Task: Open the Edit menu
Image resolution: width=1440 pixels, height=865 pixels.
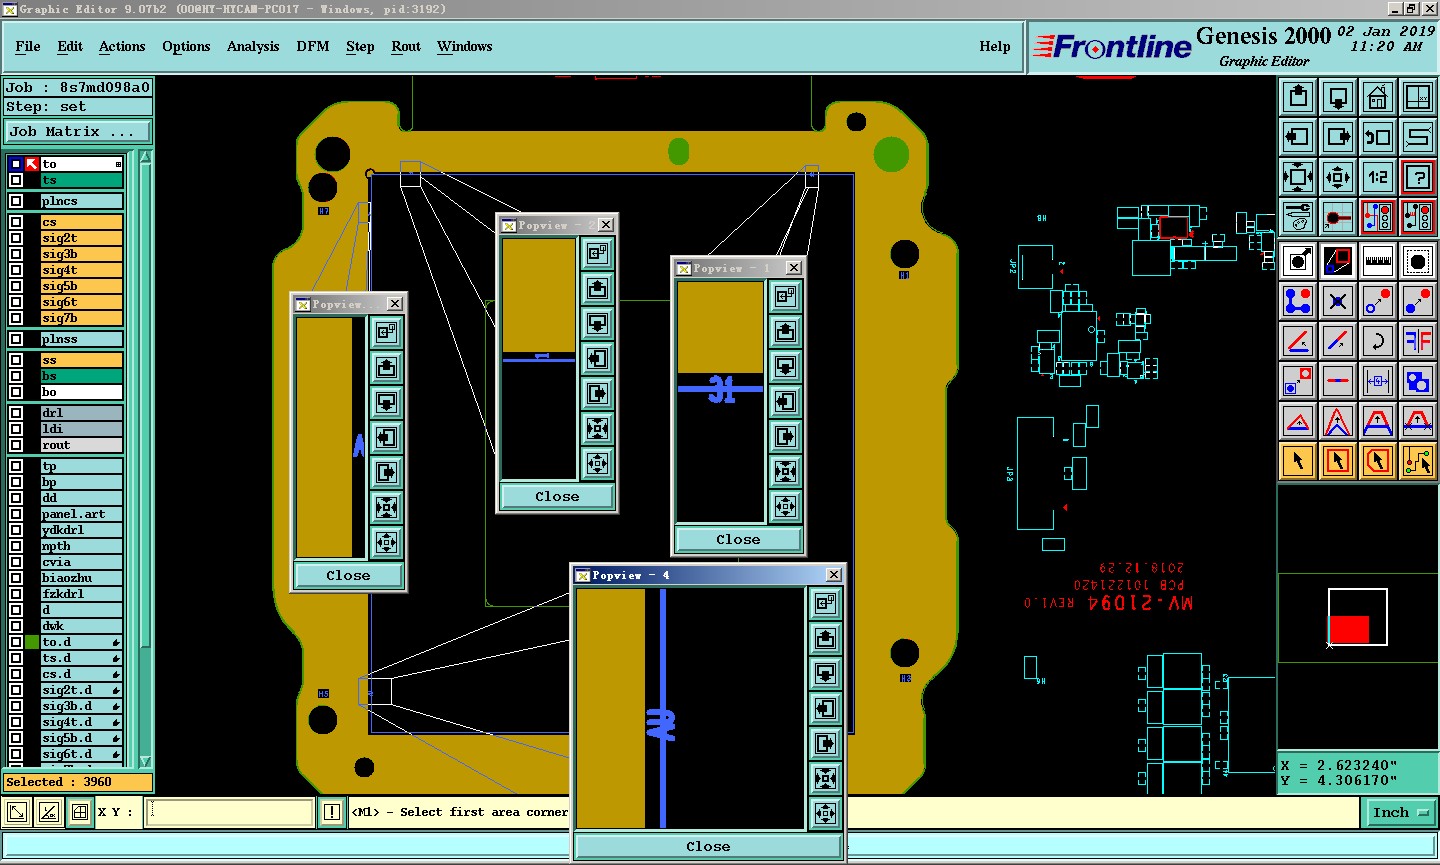Action: (70, 46)
